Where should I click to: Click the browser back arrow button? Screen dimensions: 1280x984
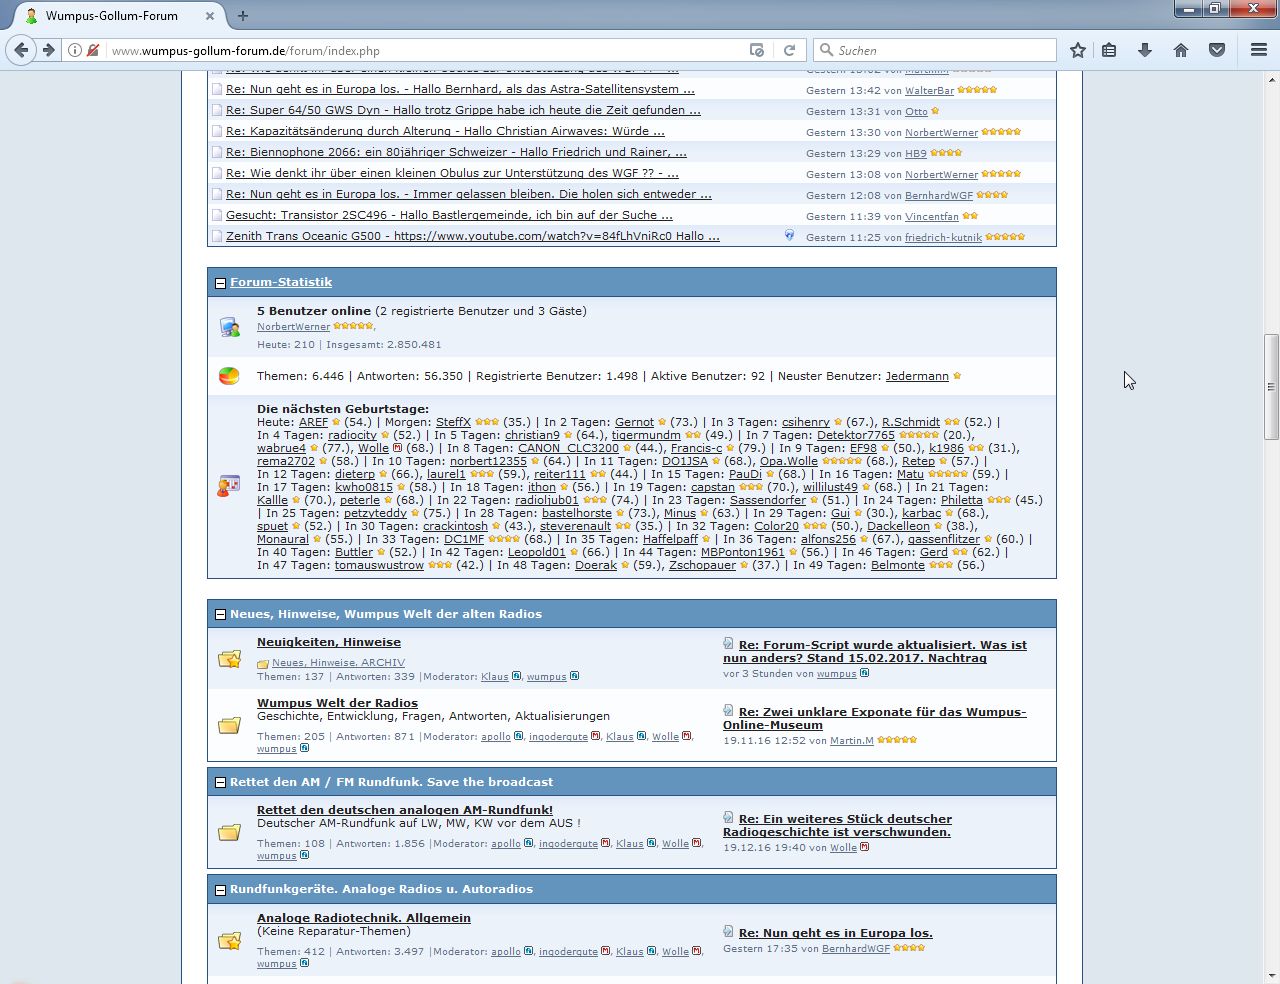[x=21, y=50]
